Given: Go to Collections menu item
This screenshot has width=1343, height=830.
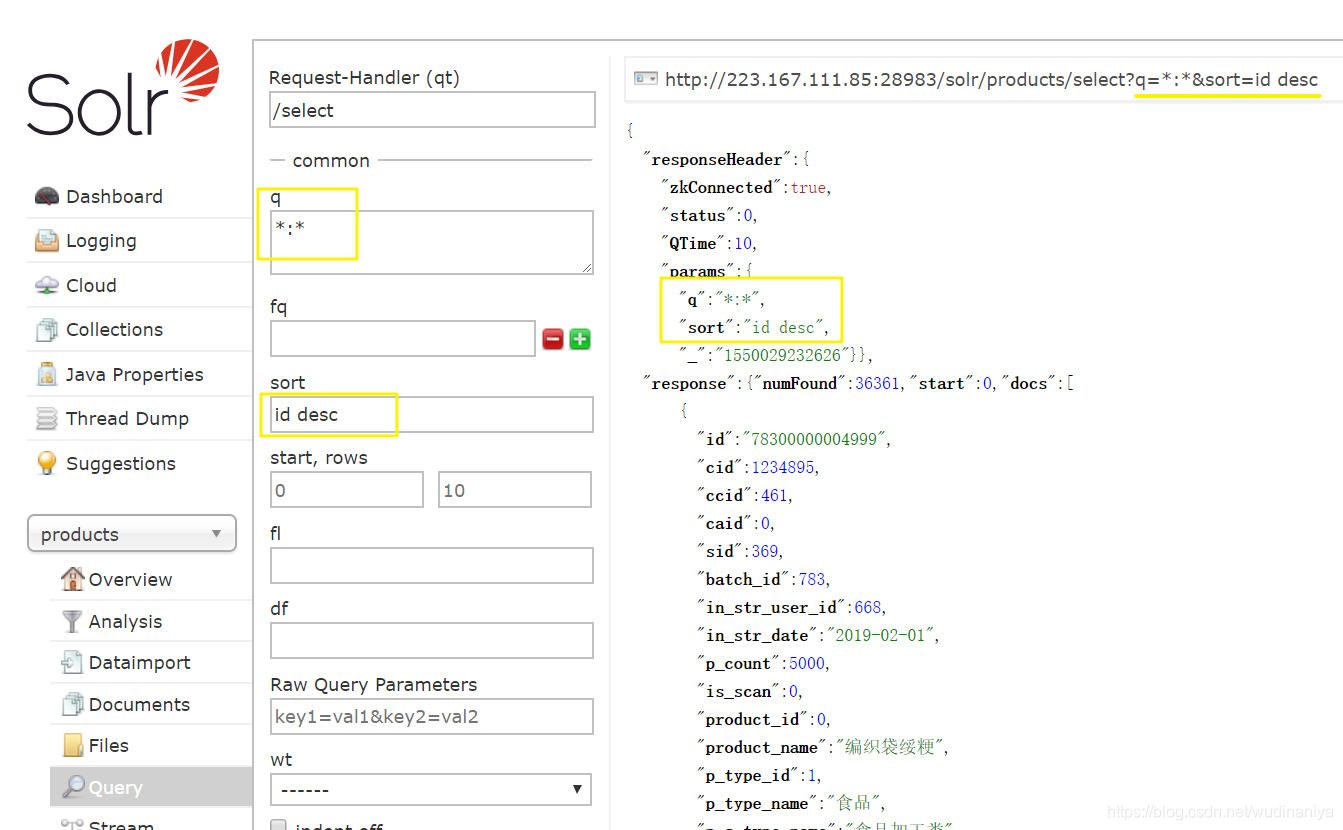Looking at the screenshot, I should pyautogui.click(x=114, y=330).
